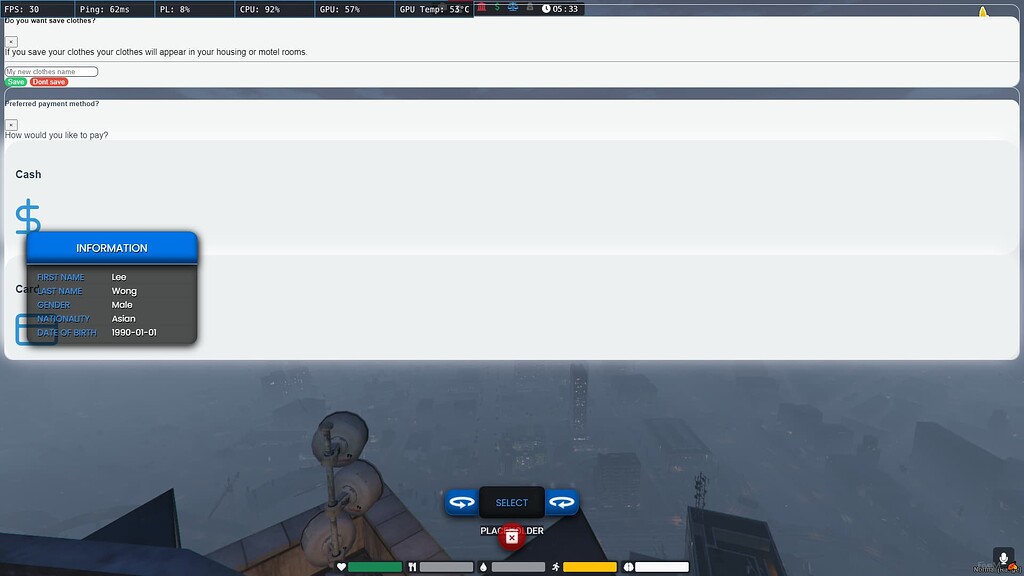This screenshot has width=1024, height=576.
Task: Click the running stamina icon in the HUD
Action: click(x=556, y=566)
